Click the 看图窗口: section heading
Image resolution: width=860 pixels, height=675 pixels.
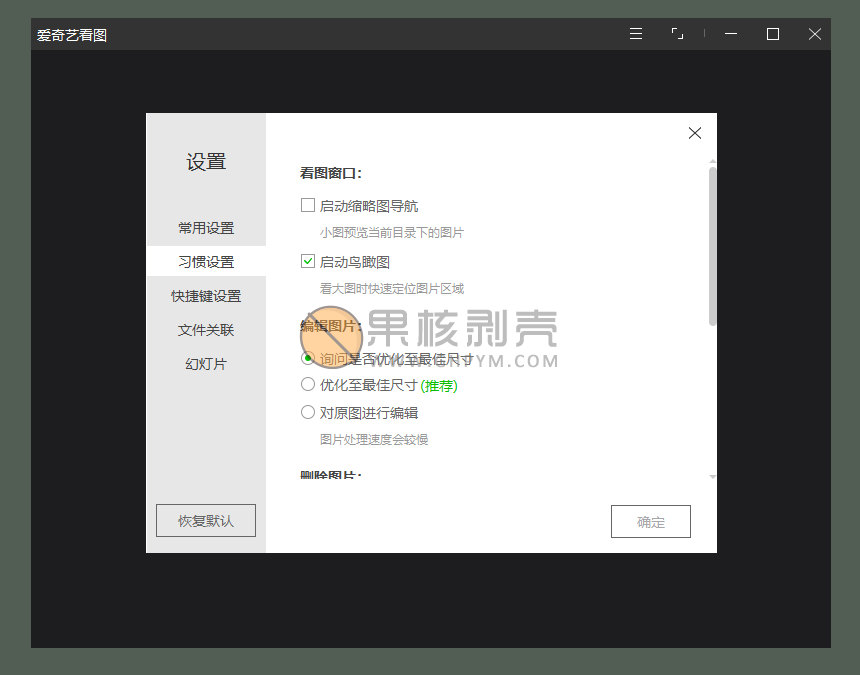click(x=331, y=173)
